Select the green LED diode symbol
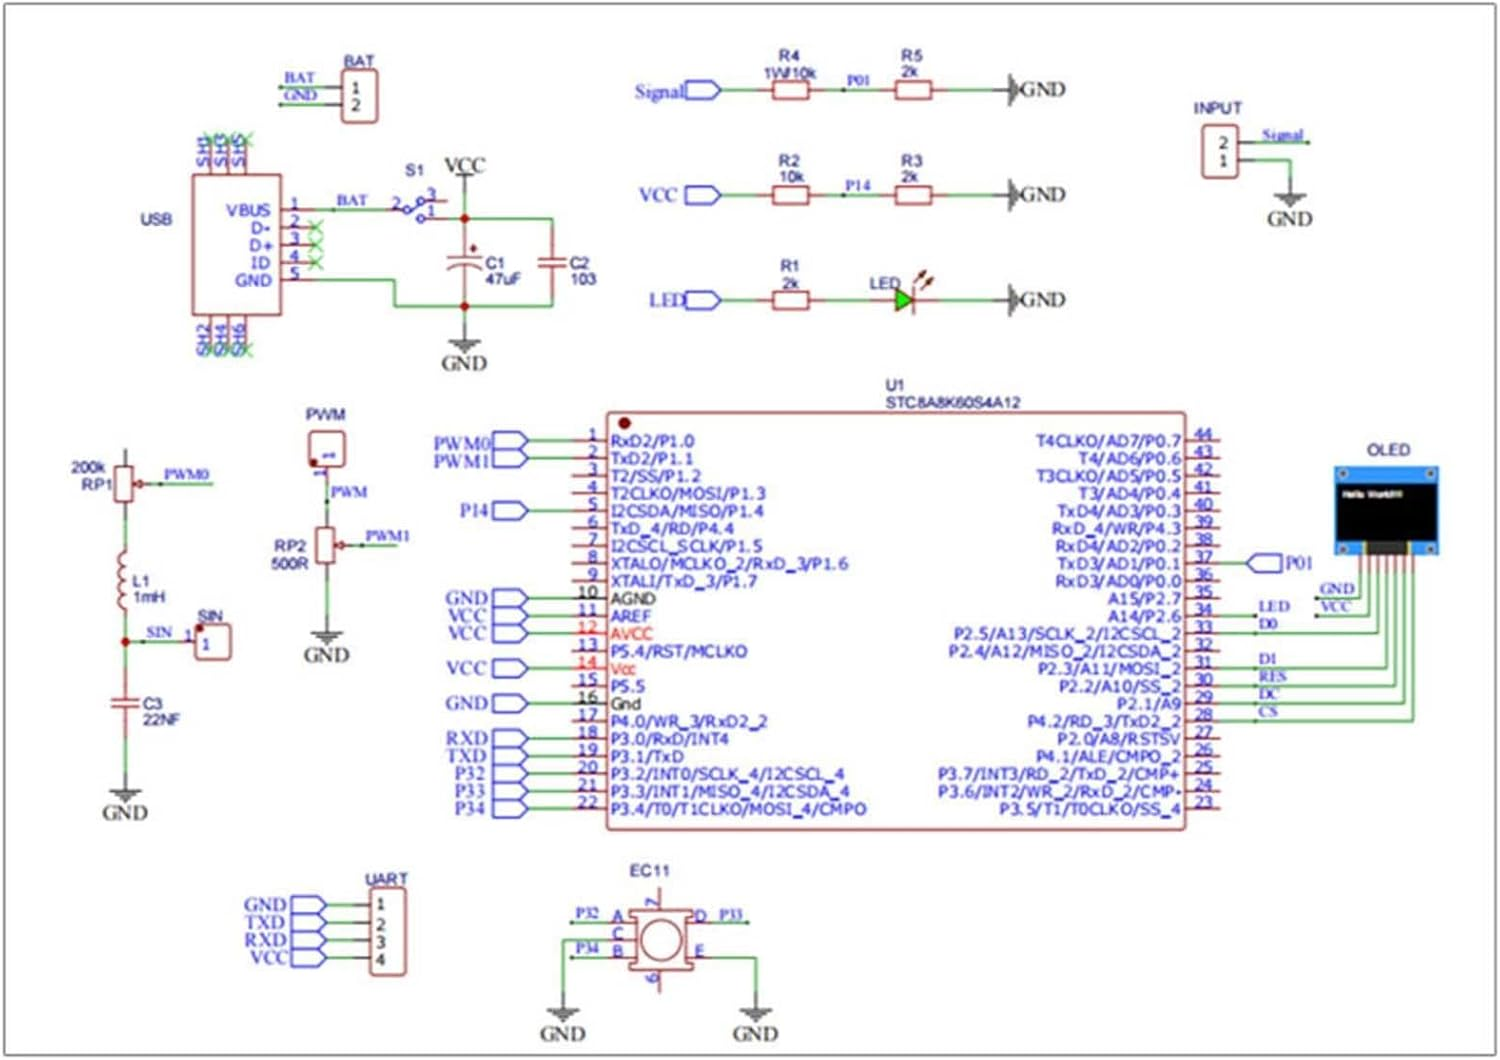Image resolution: width=1500 pixels, height=1060 pixels. [904, 300]
